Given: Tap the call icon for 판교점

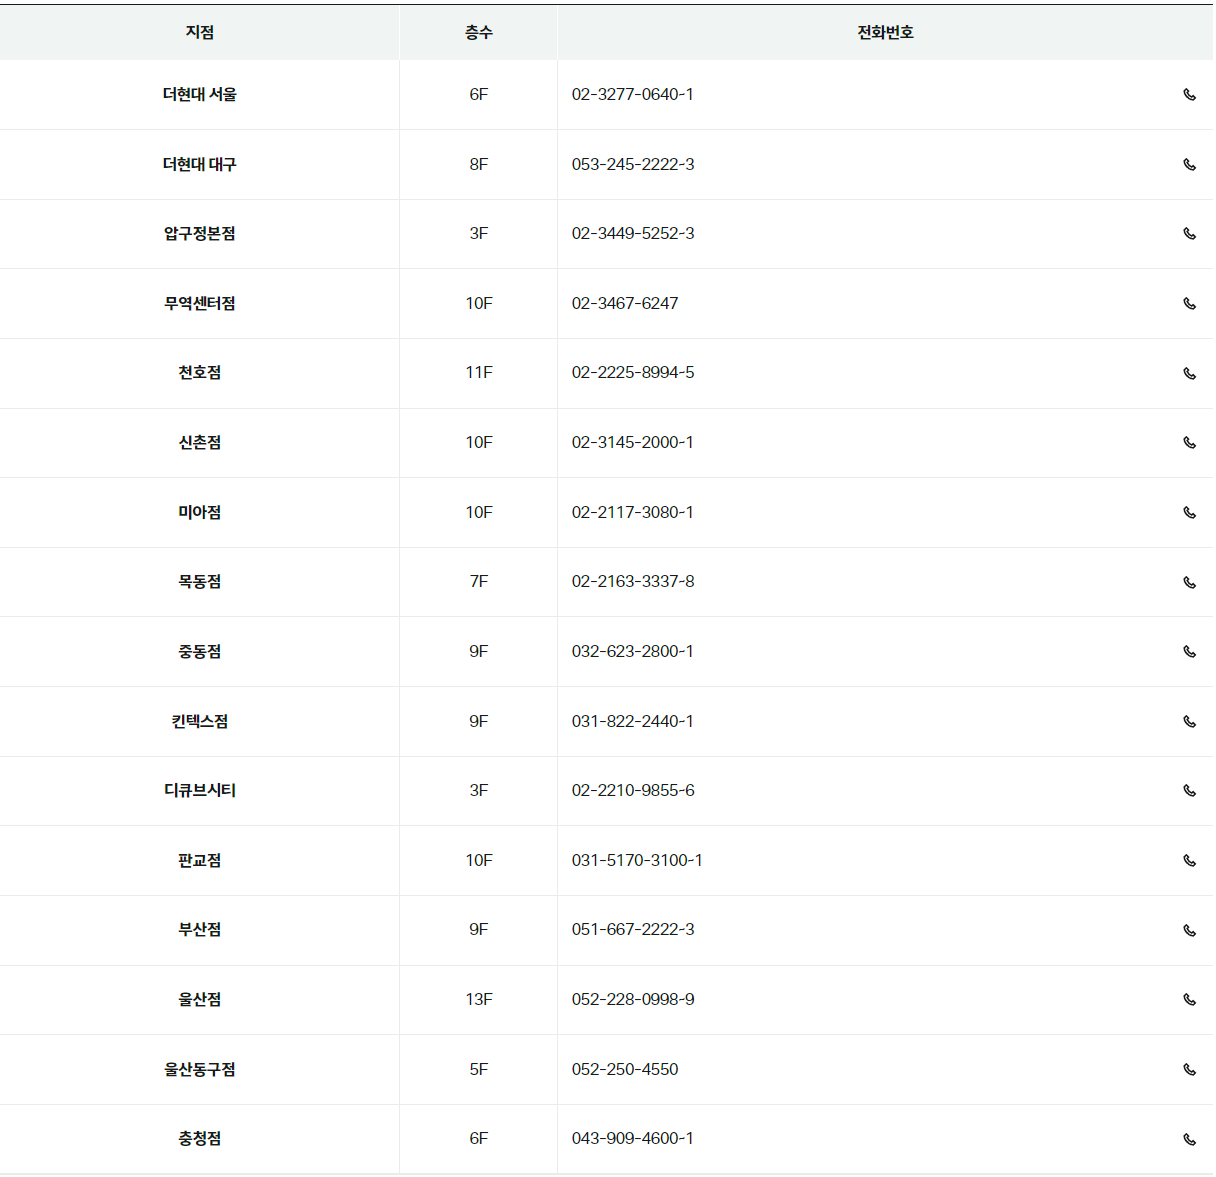Looking at the screenshot, I should tap(1189, 861).
